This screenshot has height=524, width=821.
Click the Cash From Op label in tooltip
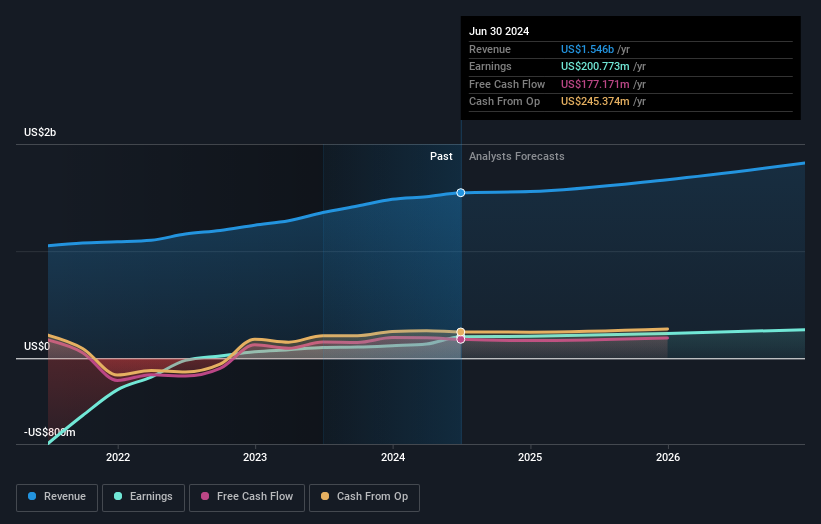pos(504,102)
